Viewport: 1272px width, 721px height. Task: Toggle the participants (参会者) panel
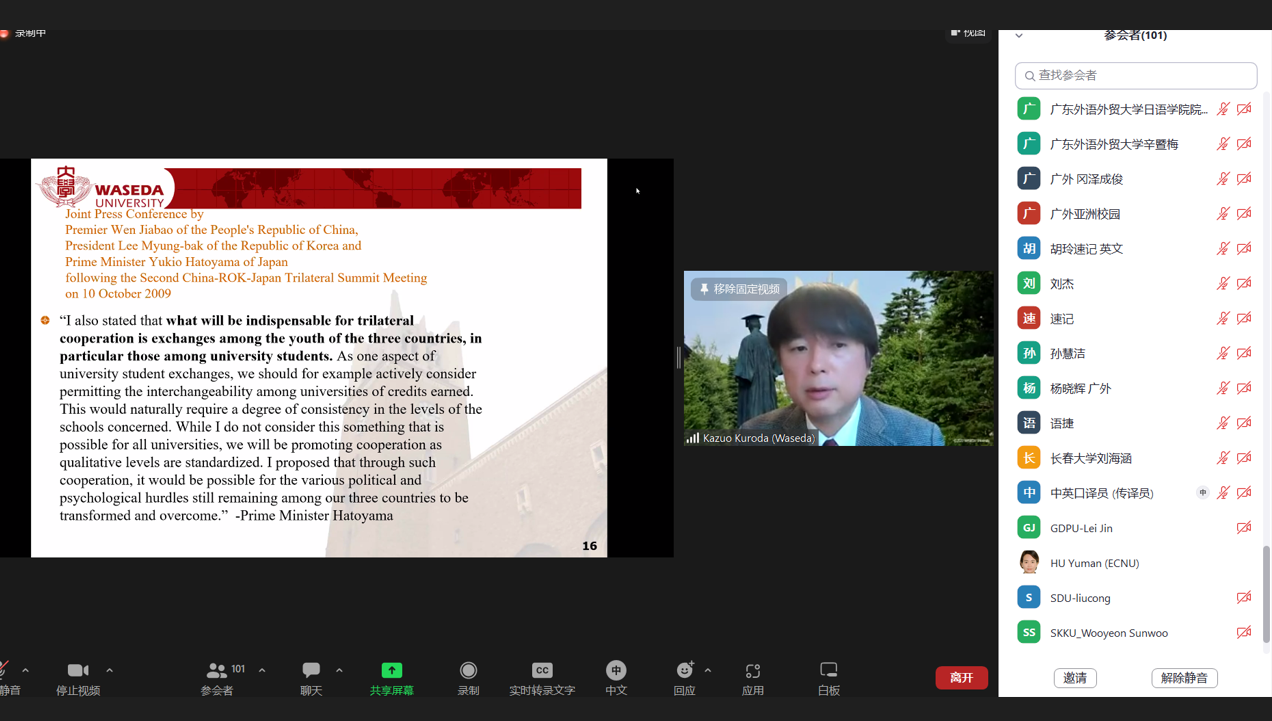(x=217, y=671)
